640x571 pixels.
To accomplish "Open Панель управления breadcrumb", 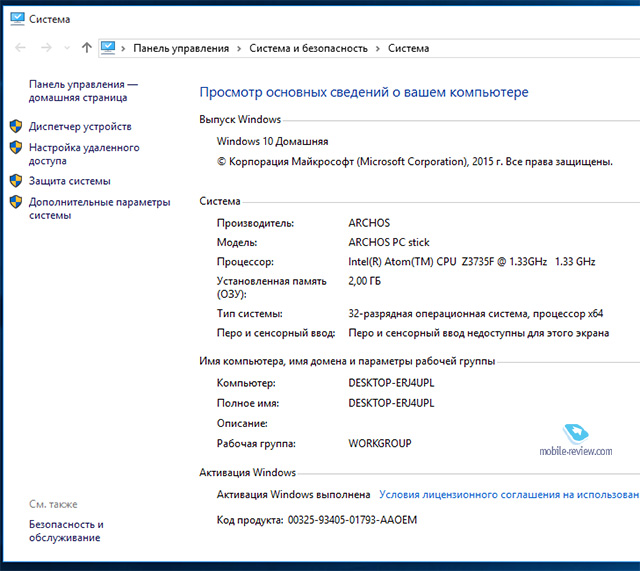I will (181, 49).
